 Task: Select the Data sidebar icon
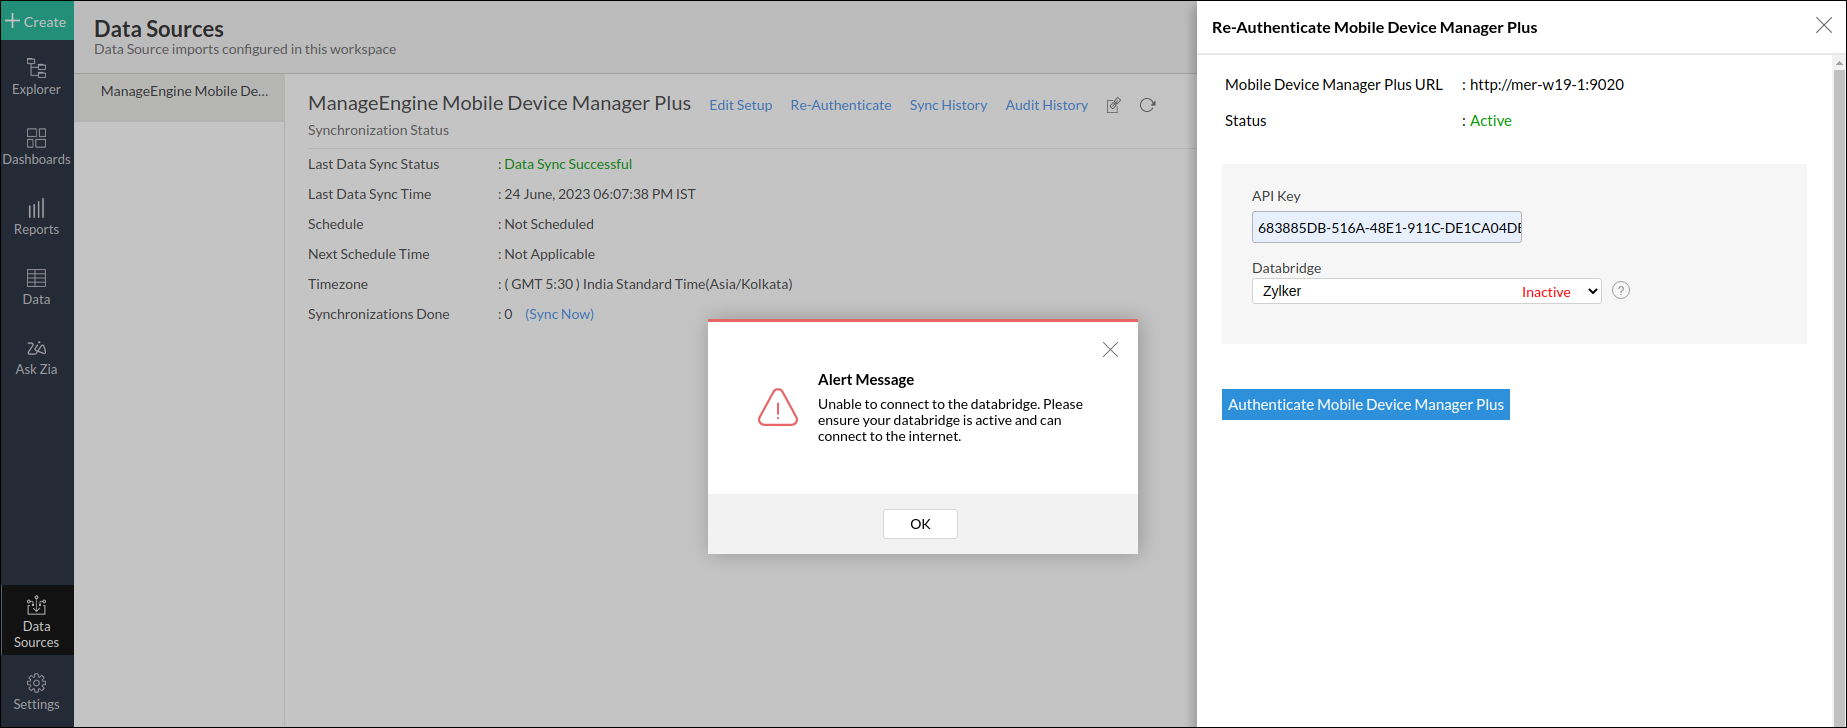(x=36, y=287)
